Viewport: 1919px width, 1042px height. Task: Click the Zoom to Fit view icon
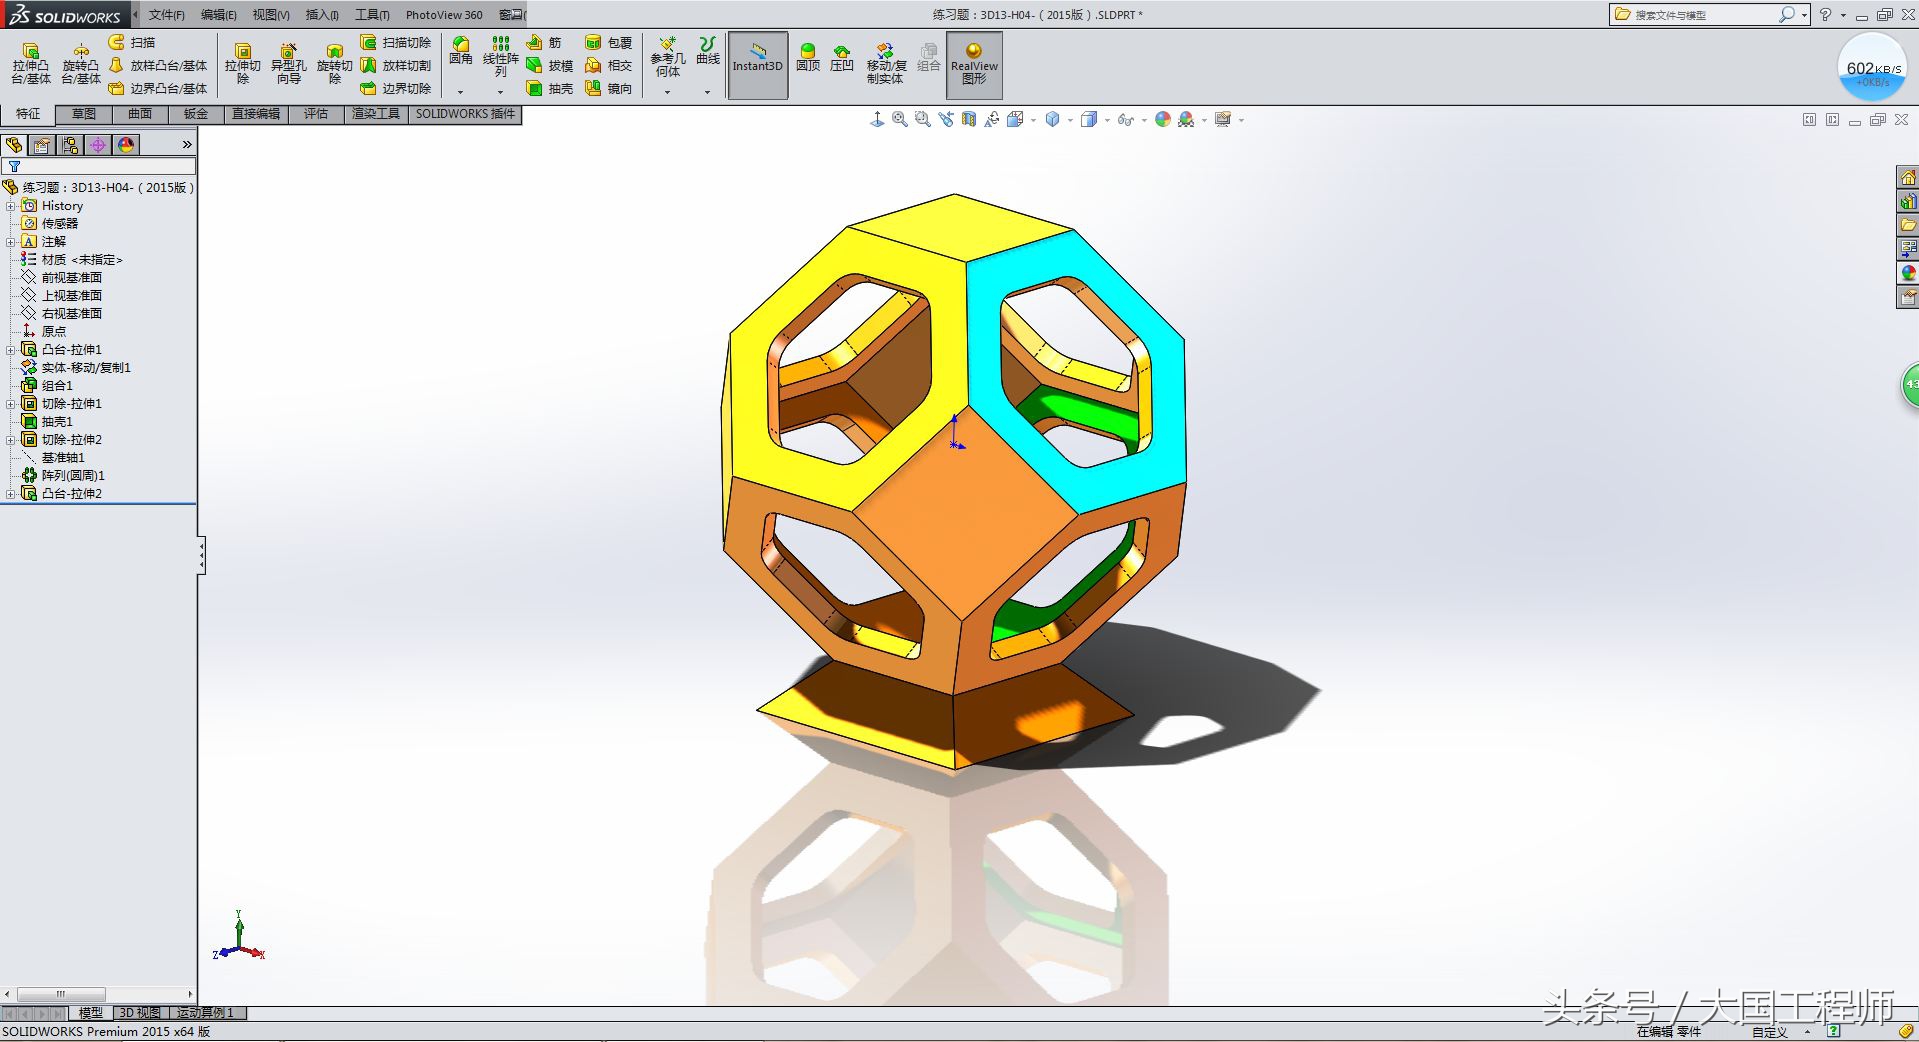tap(899, 119)
